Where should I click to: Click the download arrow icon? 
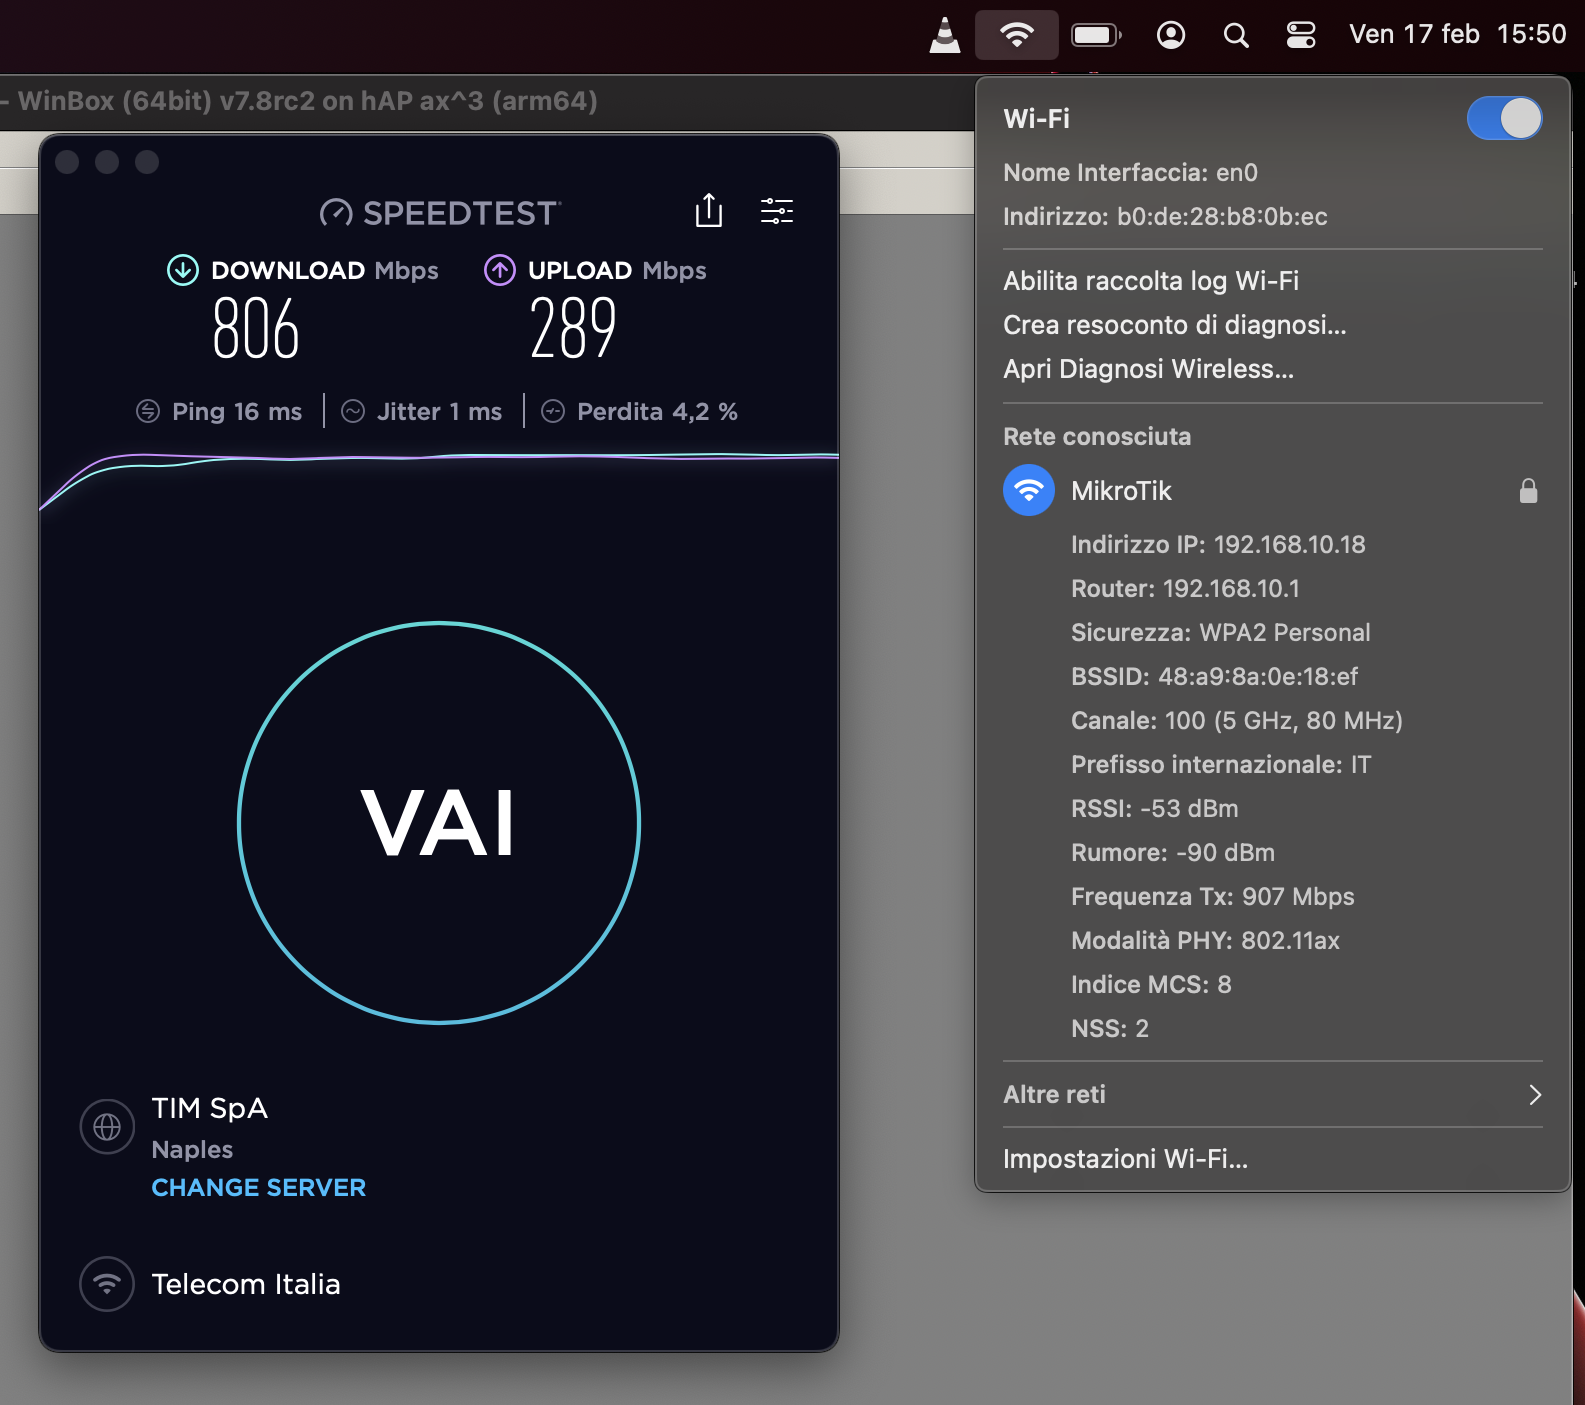coord(182,270)
